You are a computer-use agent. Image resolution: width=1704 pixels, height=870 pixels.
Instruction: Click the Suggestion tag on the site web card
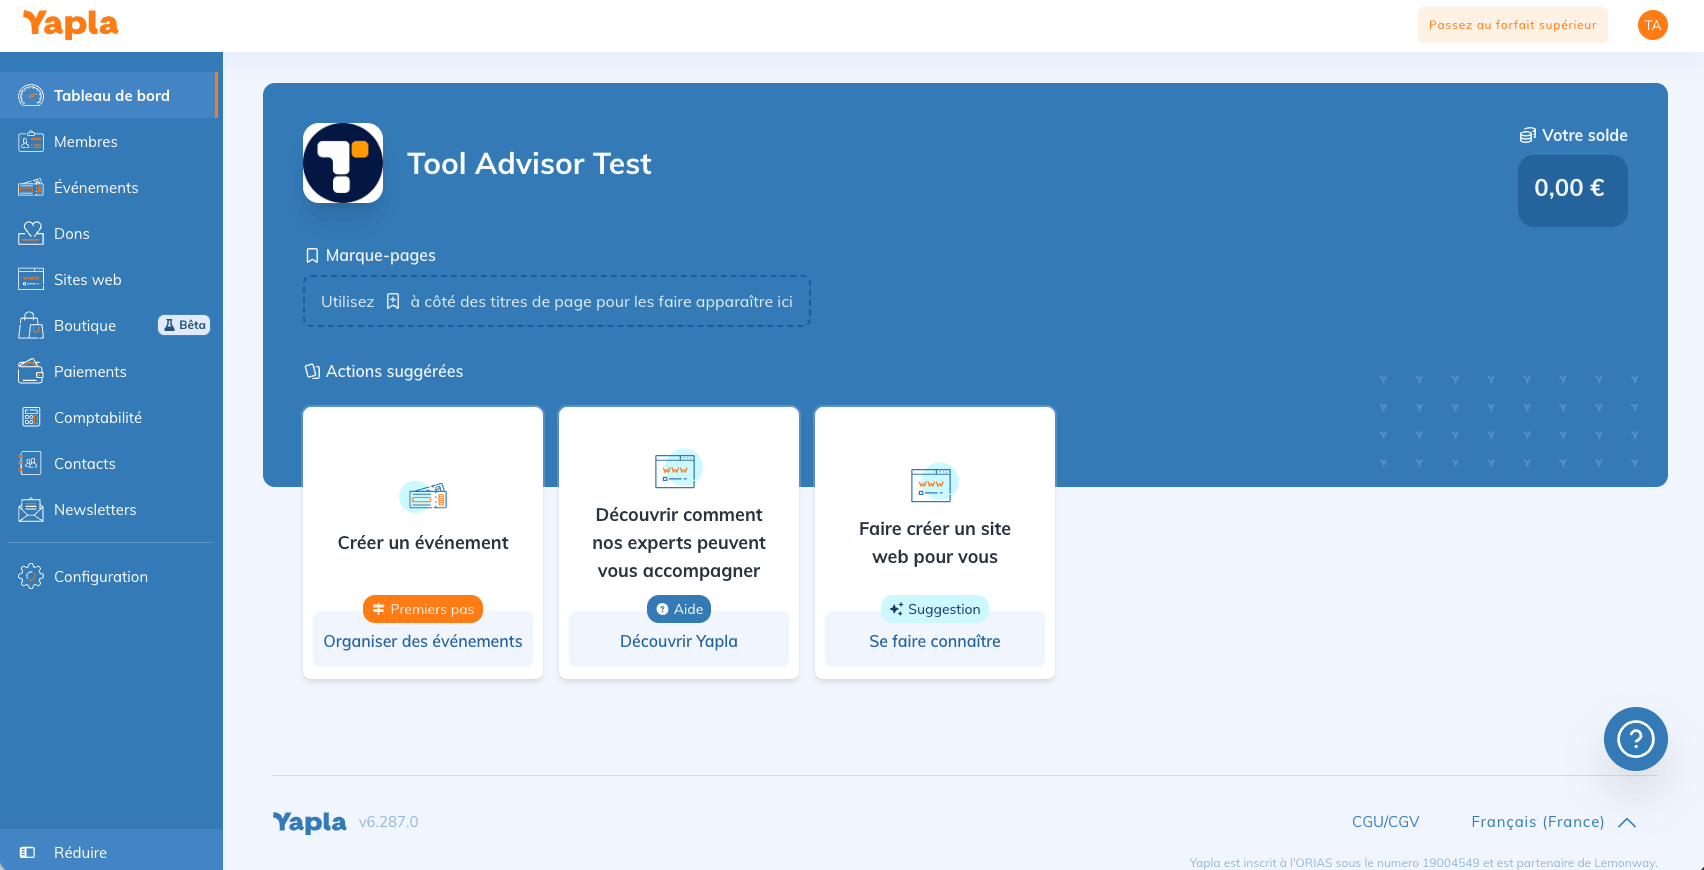pos(935,609)
